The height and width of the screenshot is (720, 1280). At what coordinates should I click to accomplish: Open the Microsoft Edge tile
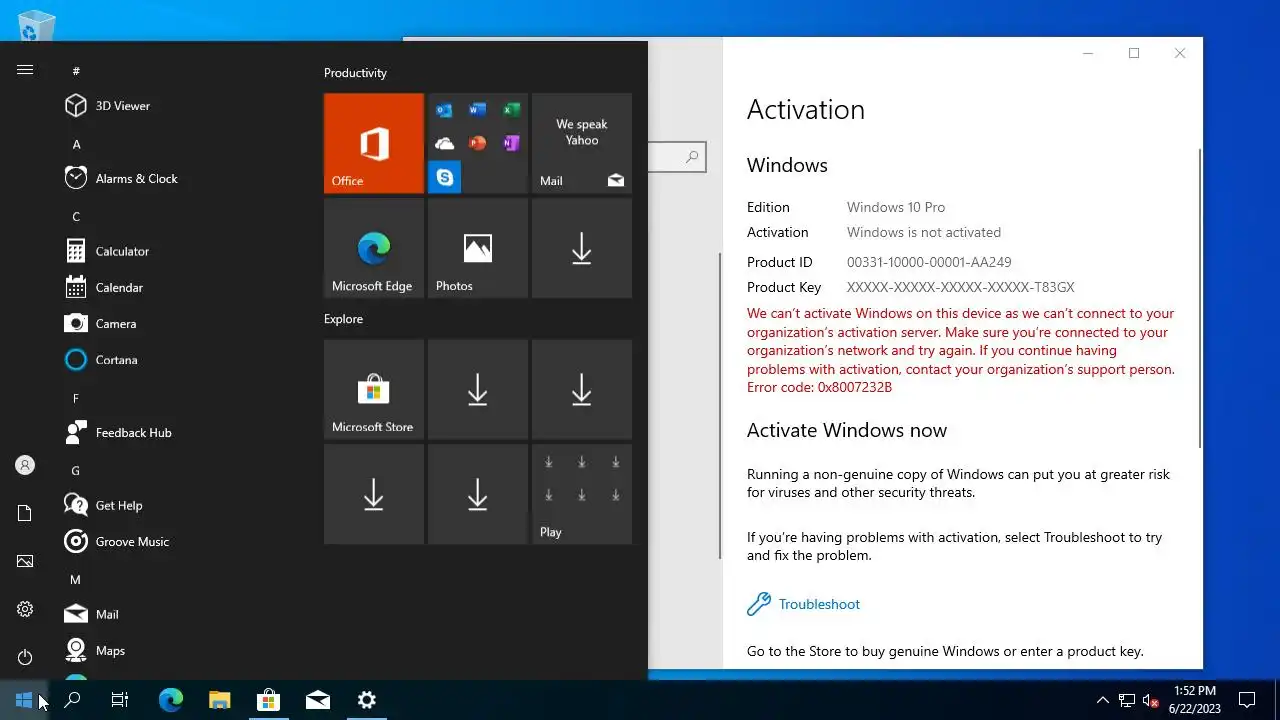374,248
